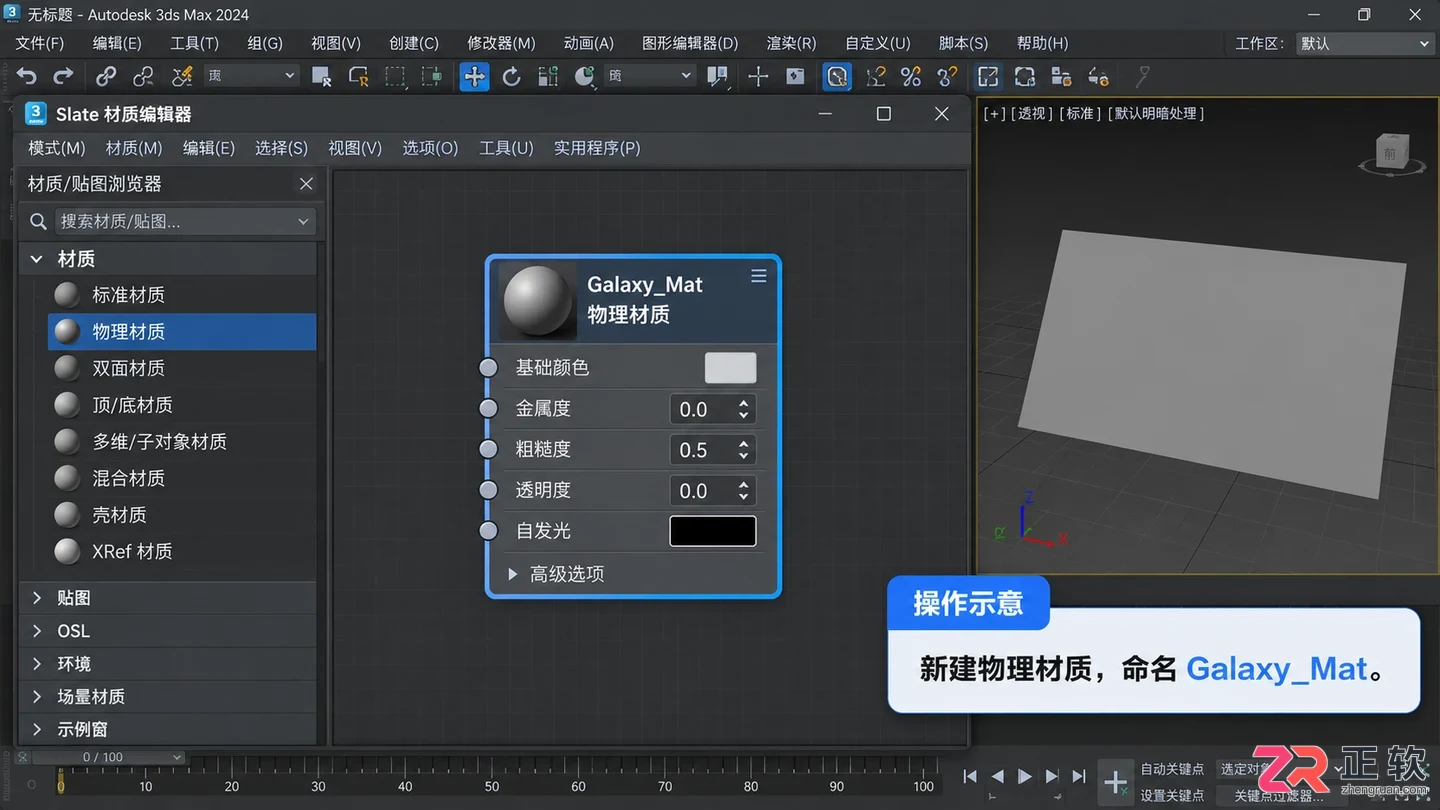The width and height of the screenshot is (1440, 810).
Task: Close the 材质/贴图浏览器 panel
Action: (306, 184)
